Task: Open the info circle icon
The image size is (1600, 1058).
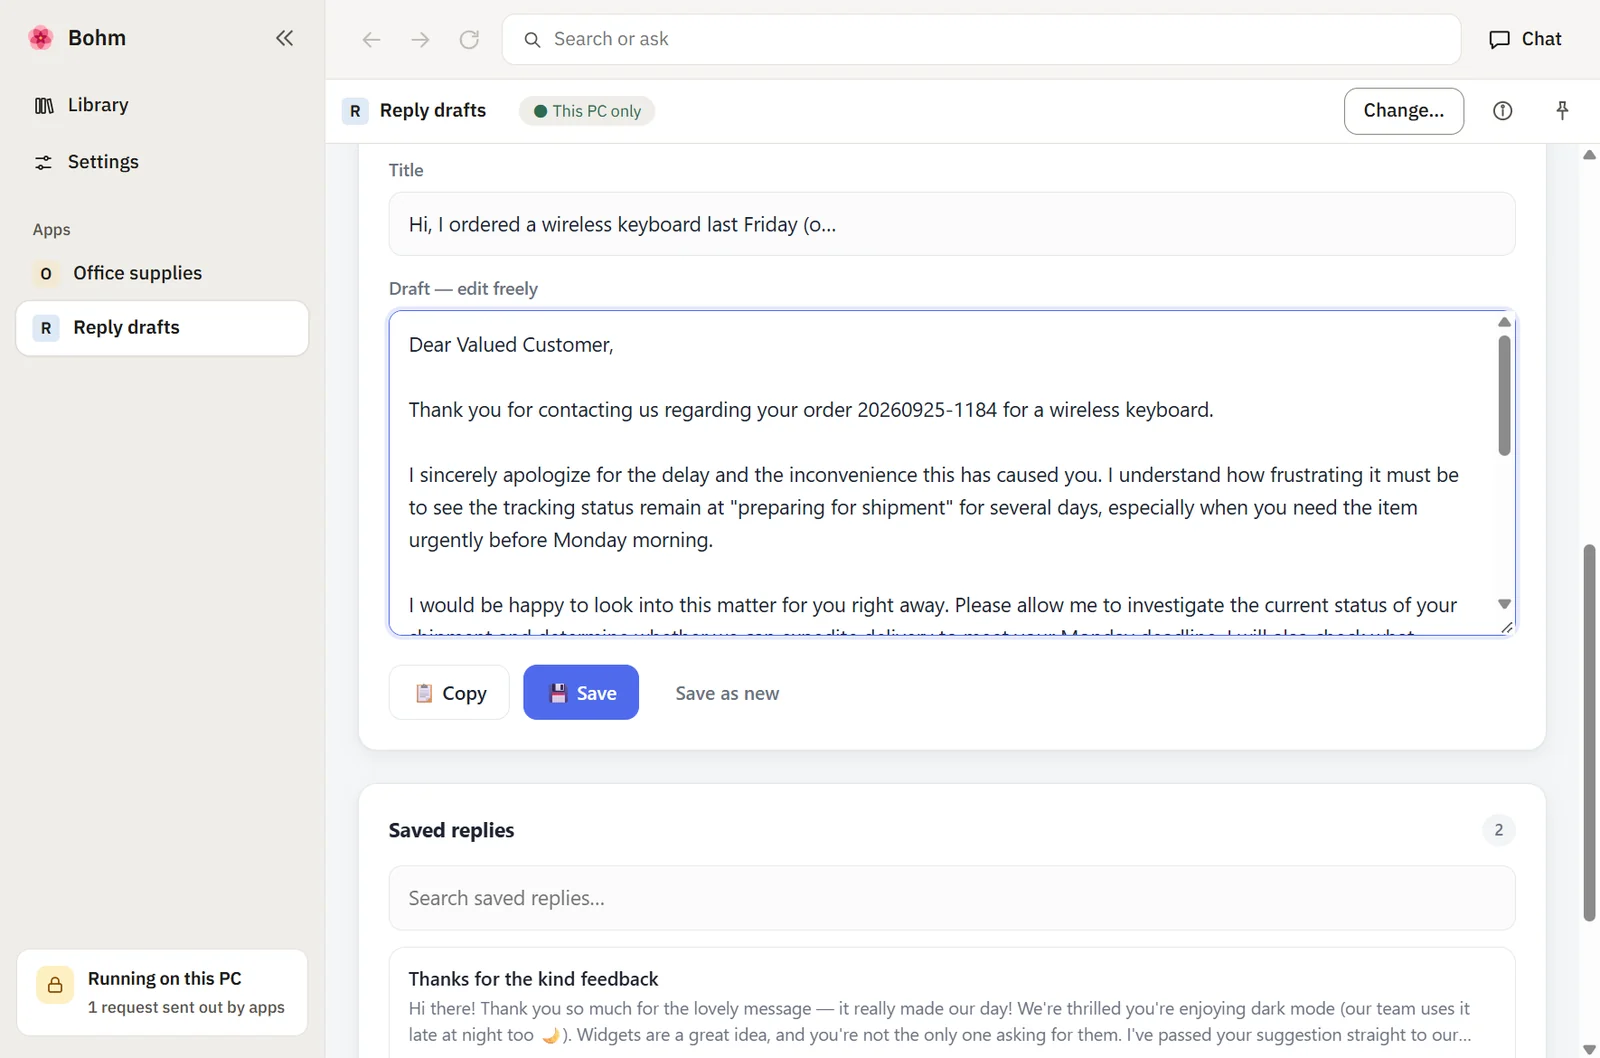Action: click(x=1502, y=111)
